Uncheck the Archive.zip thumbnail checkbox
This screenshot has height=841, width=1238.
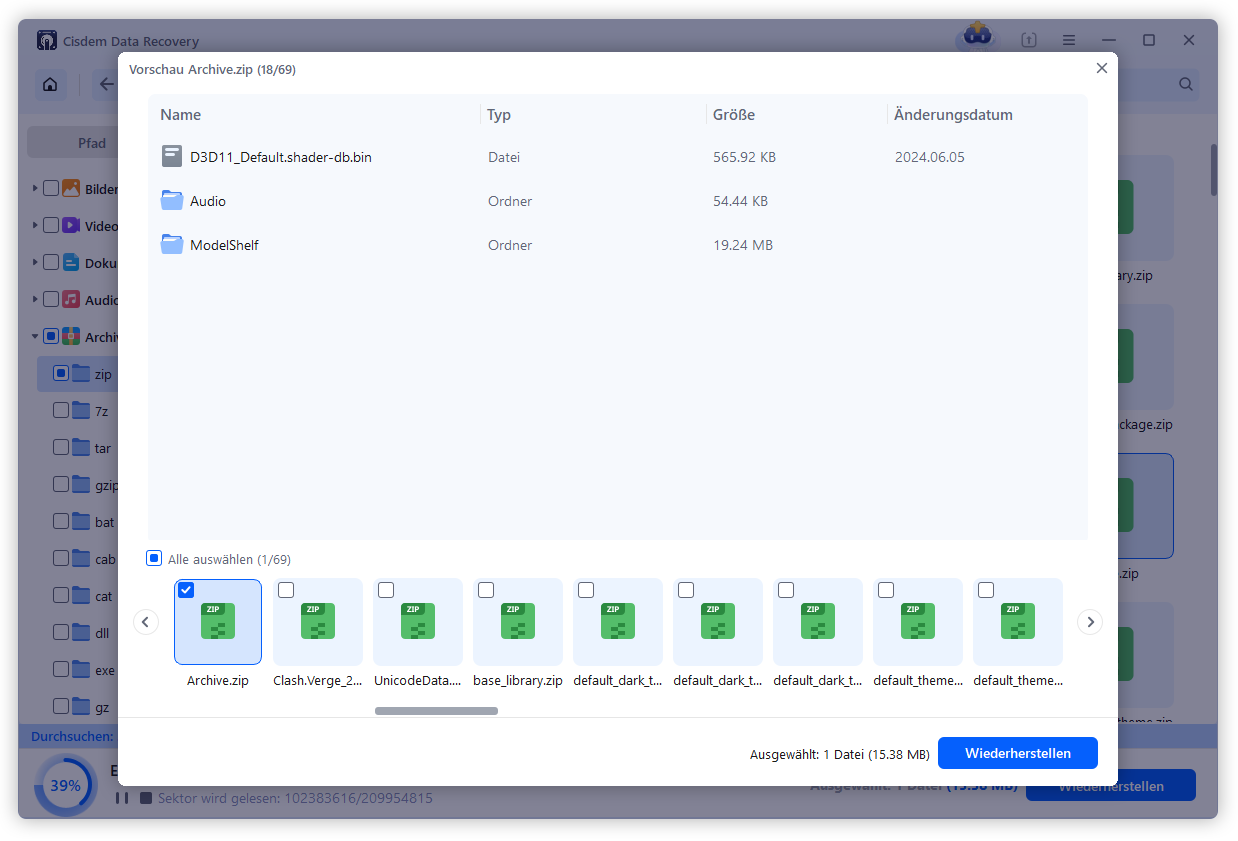185,590
